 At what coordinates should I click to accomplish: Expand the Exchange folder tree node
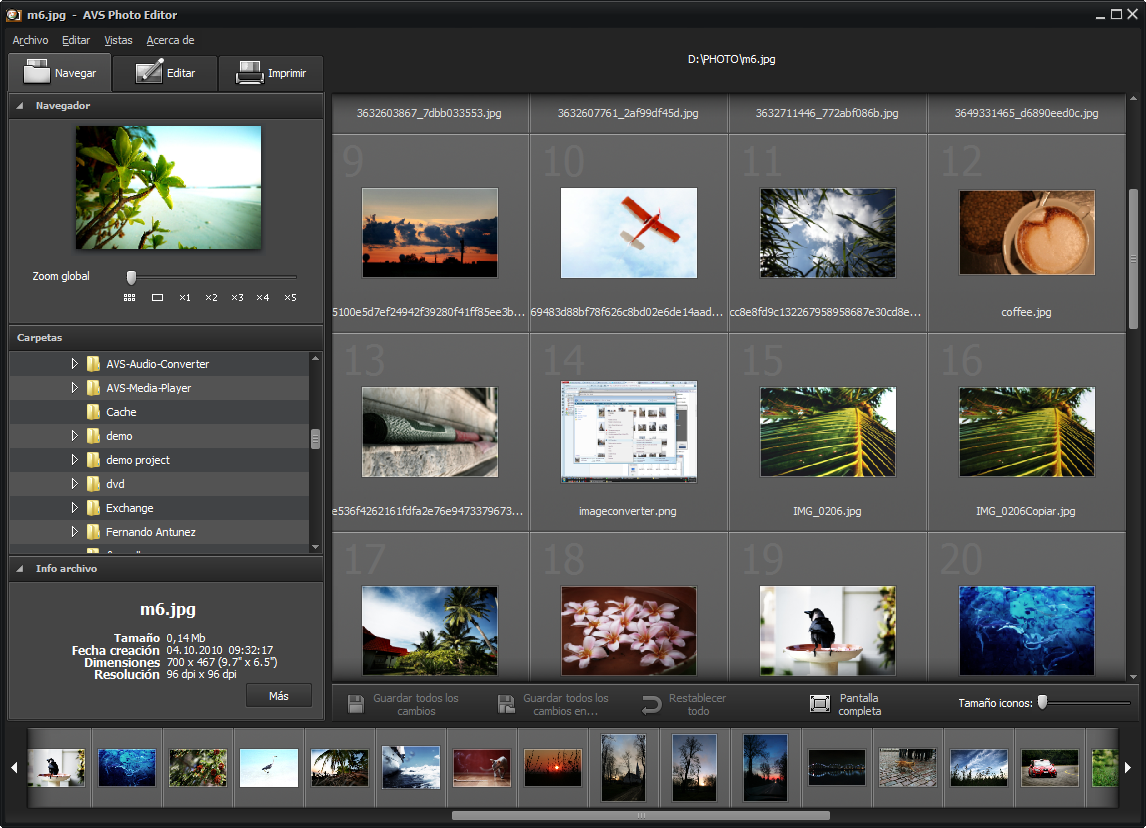(74, 508)
